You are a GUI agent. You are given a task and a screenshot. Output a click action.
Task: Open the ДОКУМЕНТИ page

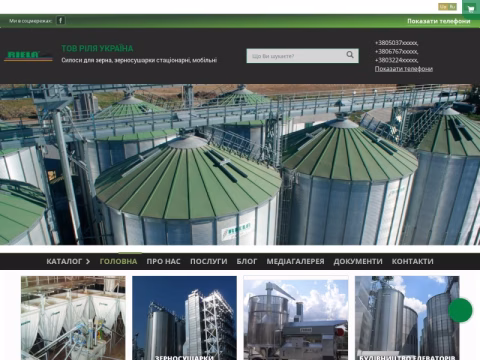tap(358, 261)
